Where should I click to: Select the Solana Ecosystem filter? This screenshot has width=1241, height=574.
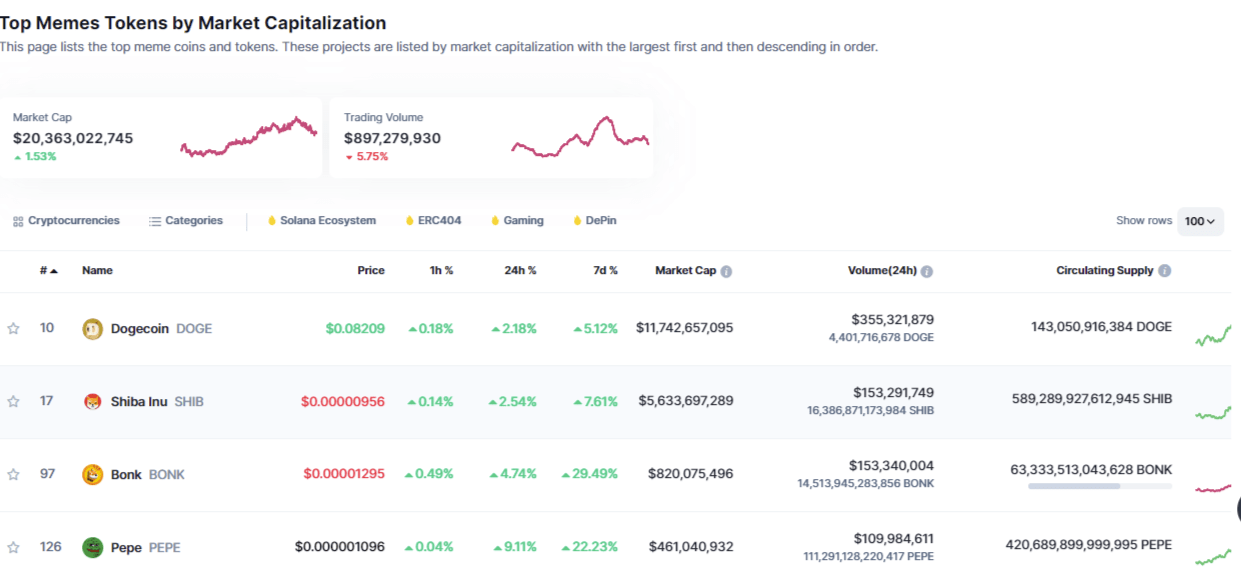tap(322, 221)
